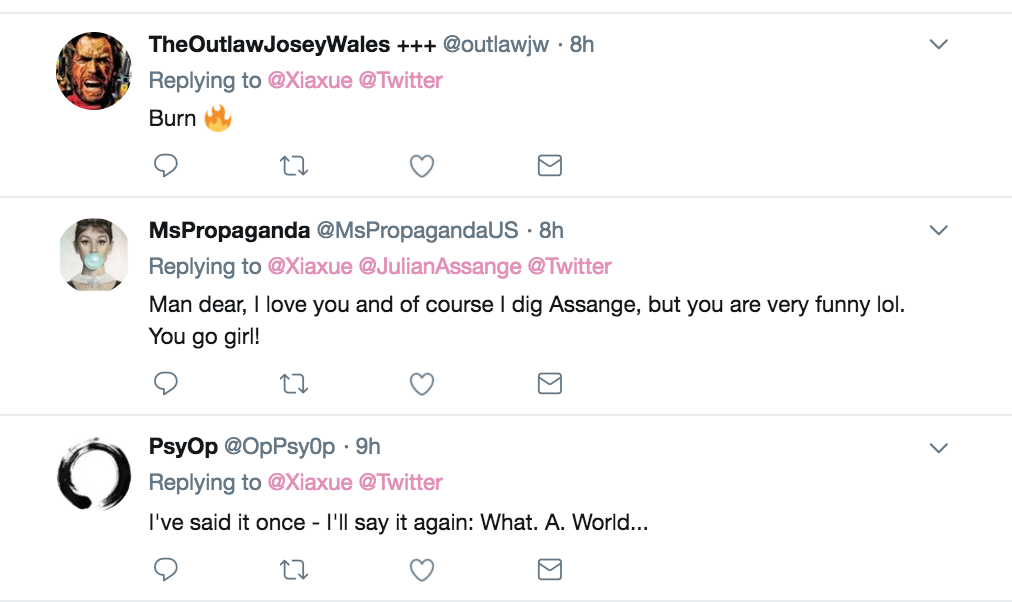Message PsyOp's tweet using the envelope icon
Viewport: 1012px width, 602px height.
[550, 570]
